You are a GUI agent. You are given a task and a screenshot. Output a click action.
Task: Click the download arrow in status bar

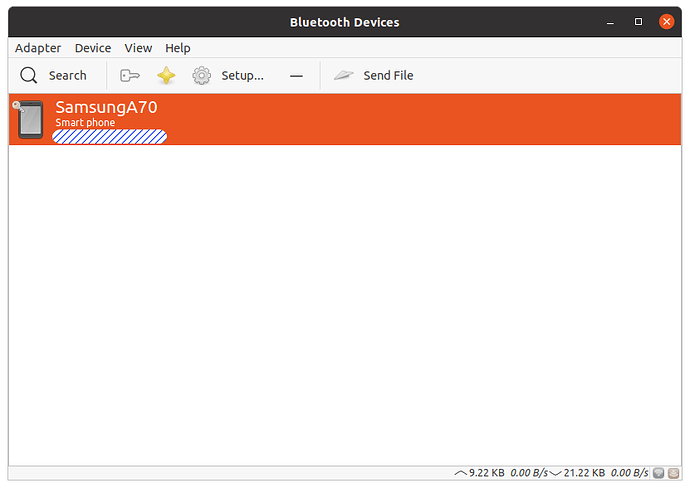click(x=555, y=473)
